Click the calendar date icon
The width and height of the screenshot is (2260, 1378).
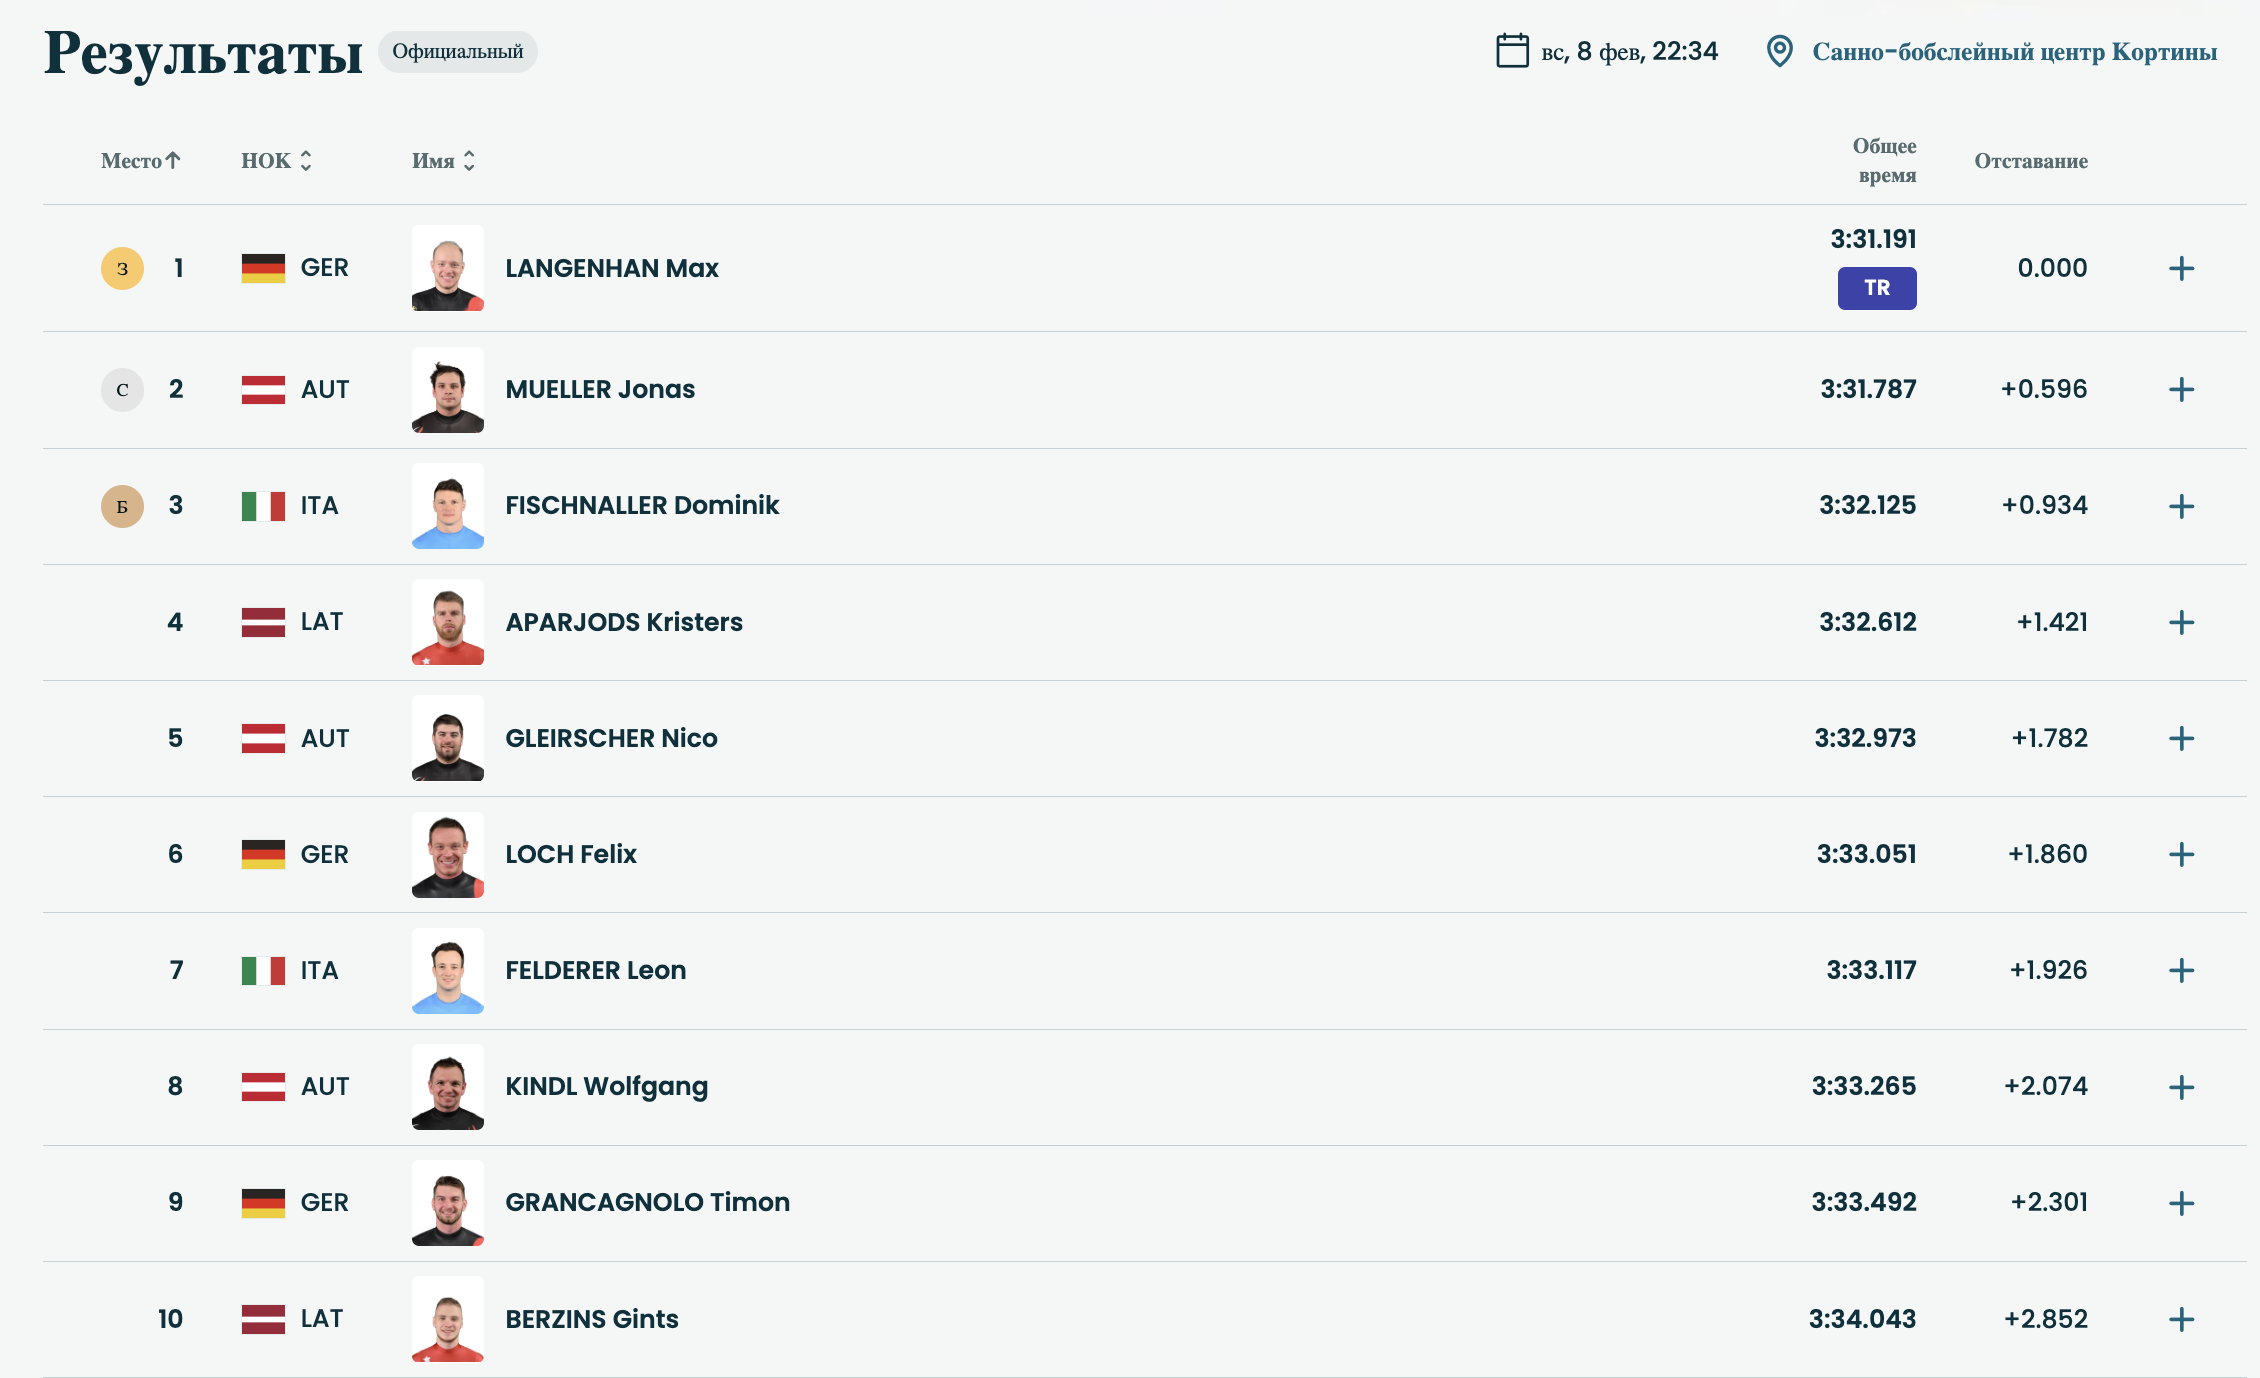[x=1511, y=51]
